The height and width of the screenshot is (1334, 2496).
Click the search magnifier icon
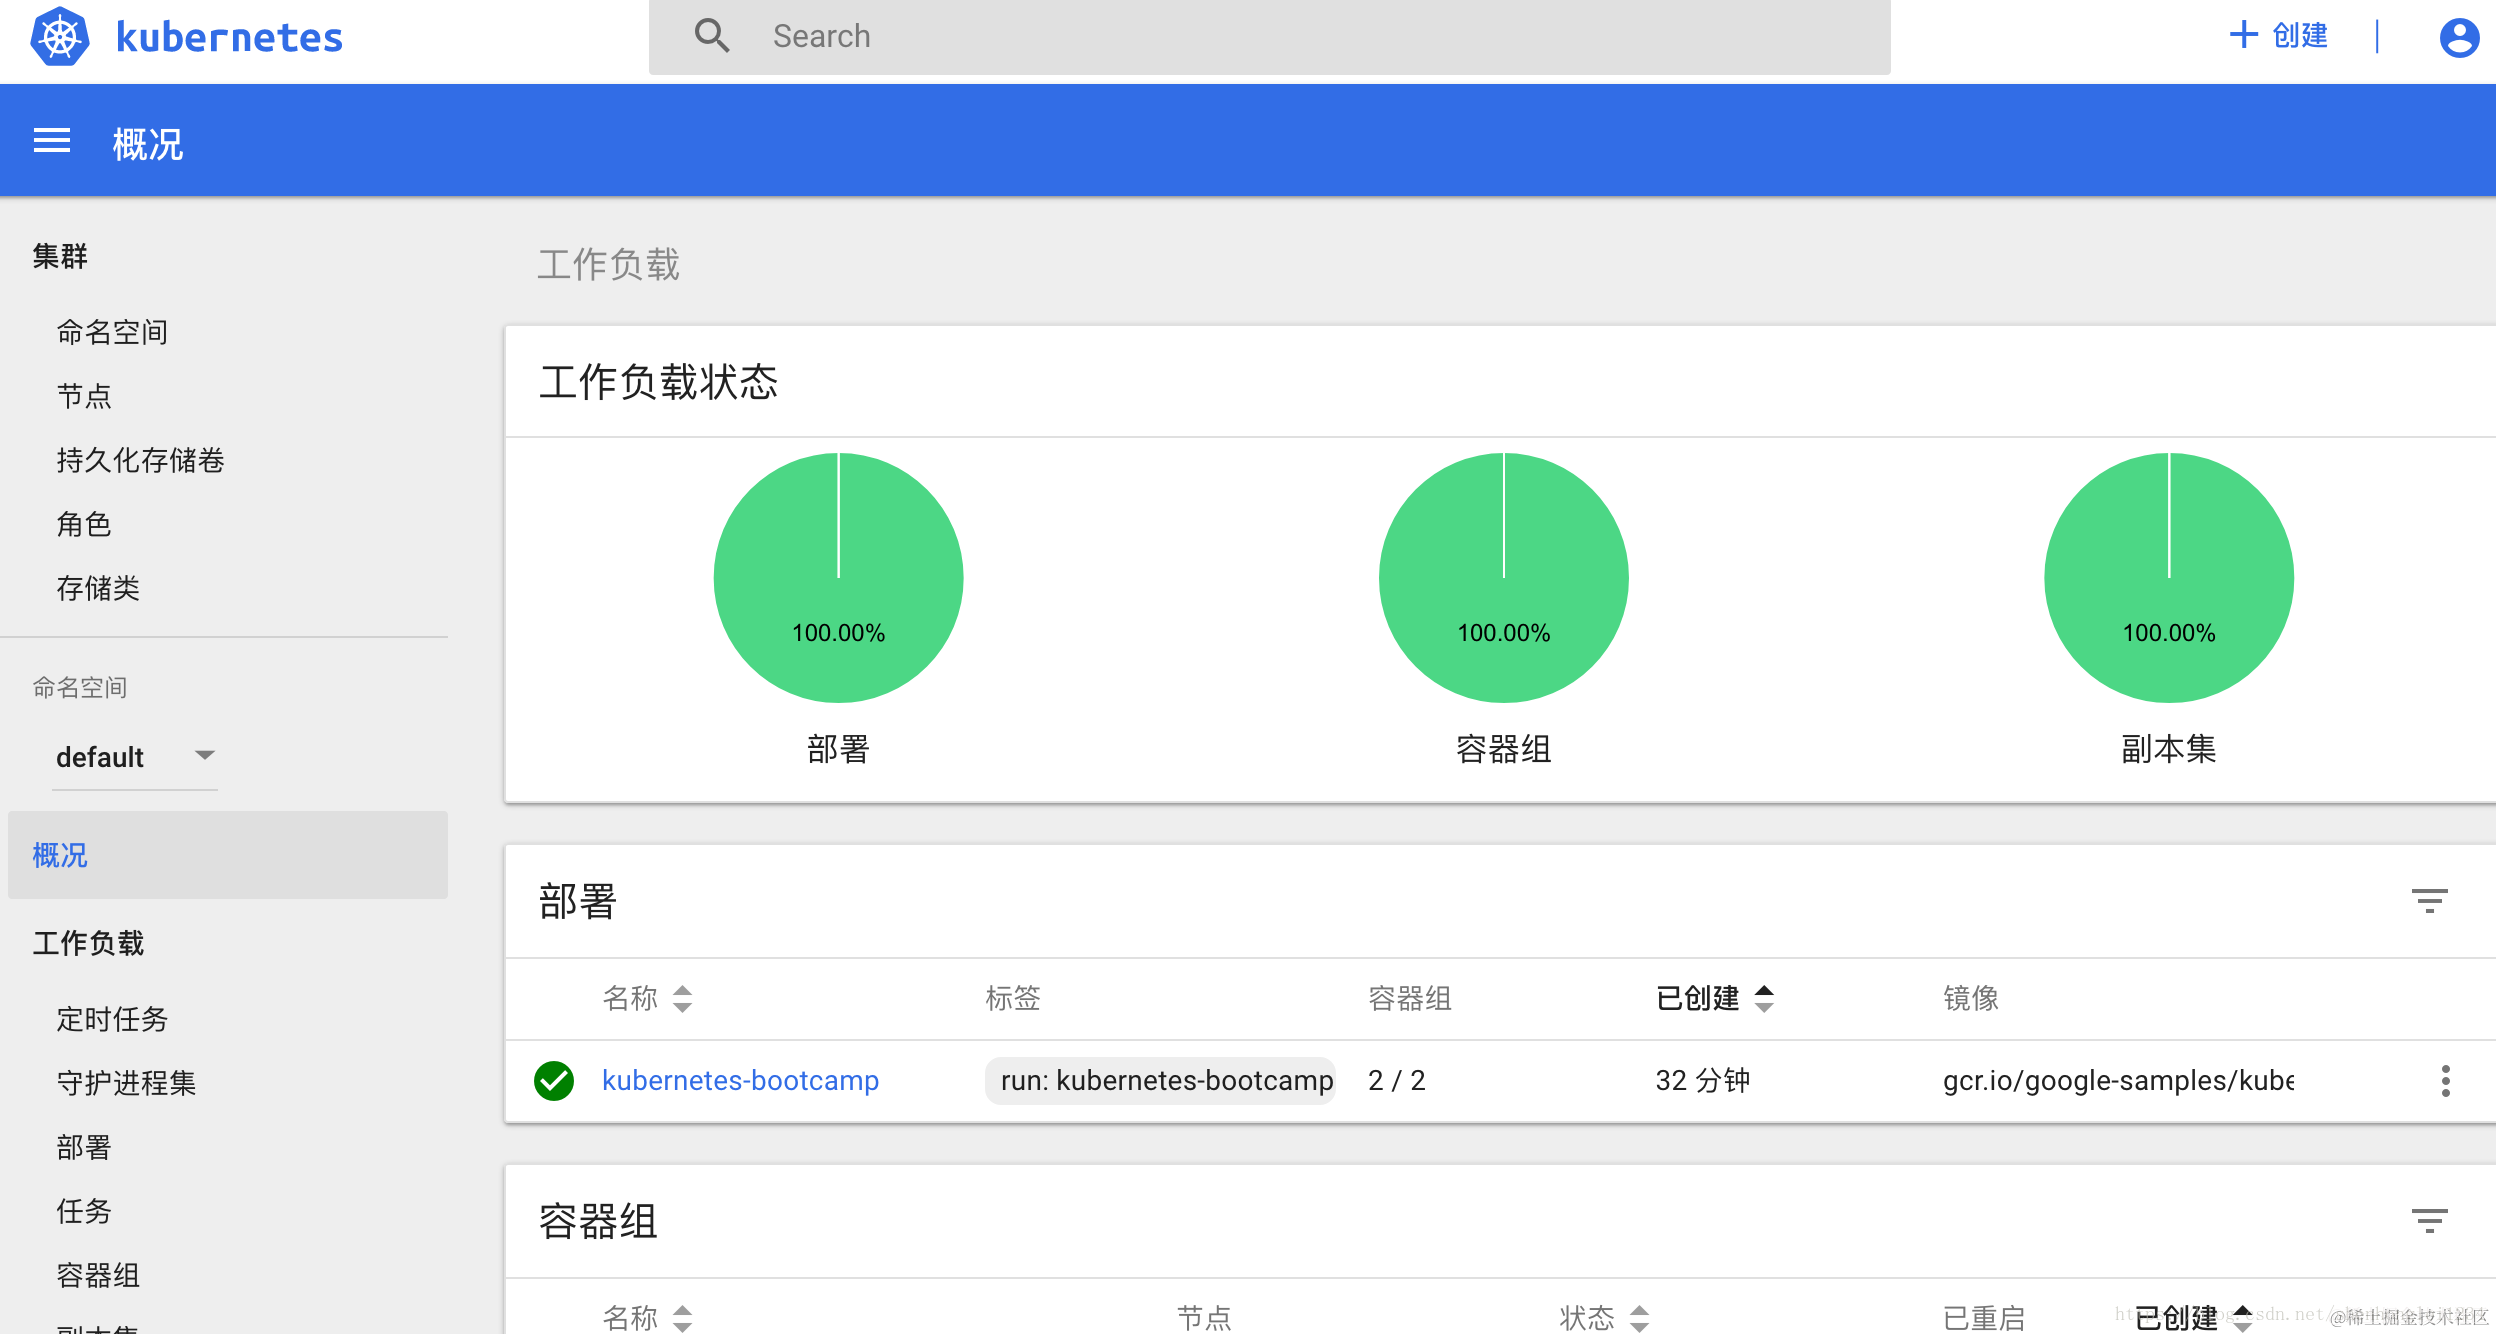coord(712,35)
